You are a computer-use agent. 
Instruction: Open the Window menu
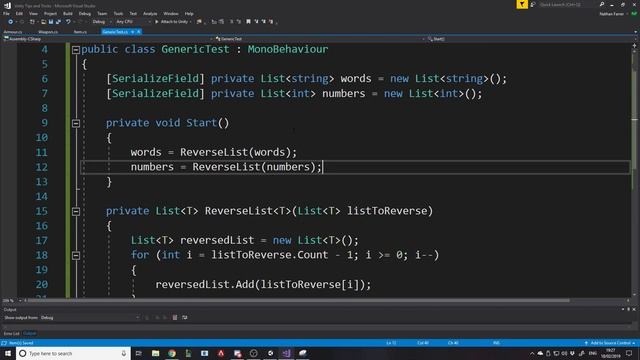click(x=171, y=13)
